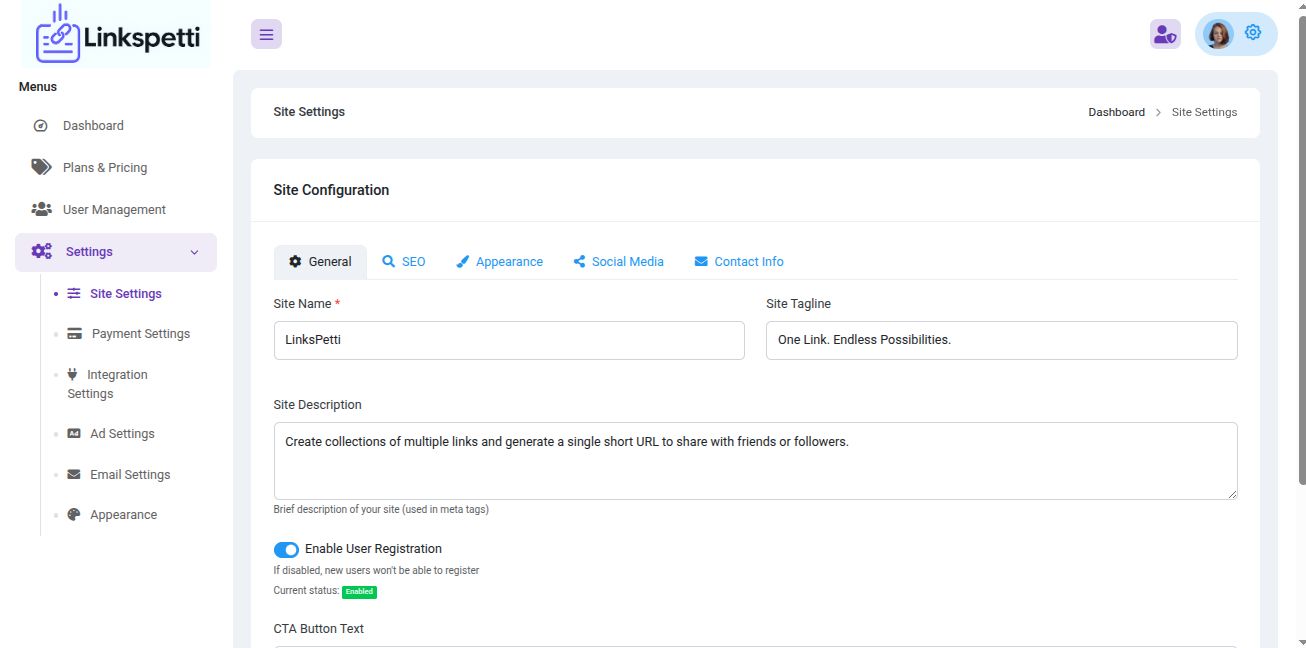1306x648 pixels.
Task: Switch to the Social Media tab
Action: point(618,262)
